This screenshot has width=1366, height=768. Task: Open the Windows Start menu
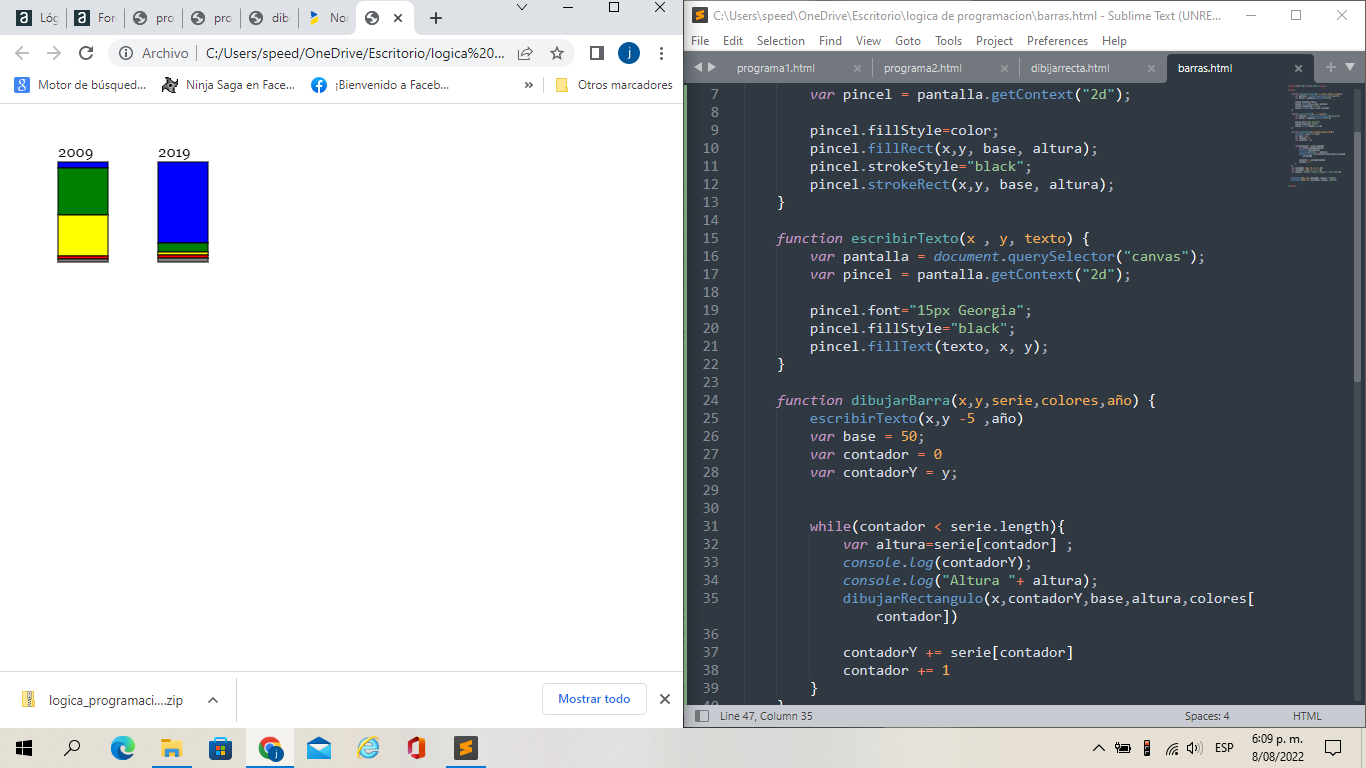pos(24,747)
